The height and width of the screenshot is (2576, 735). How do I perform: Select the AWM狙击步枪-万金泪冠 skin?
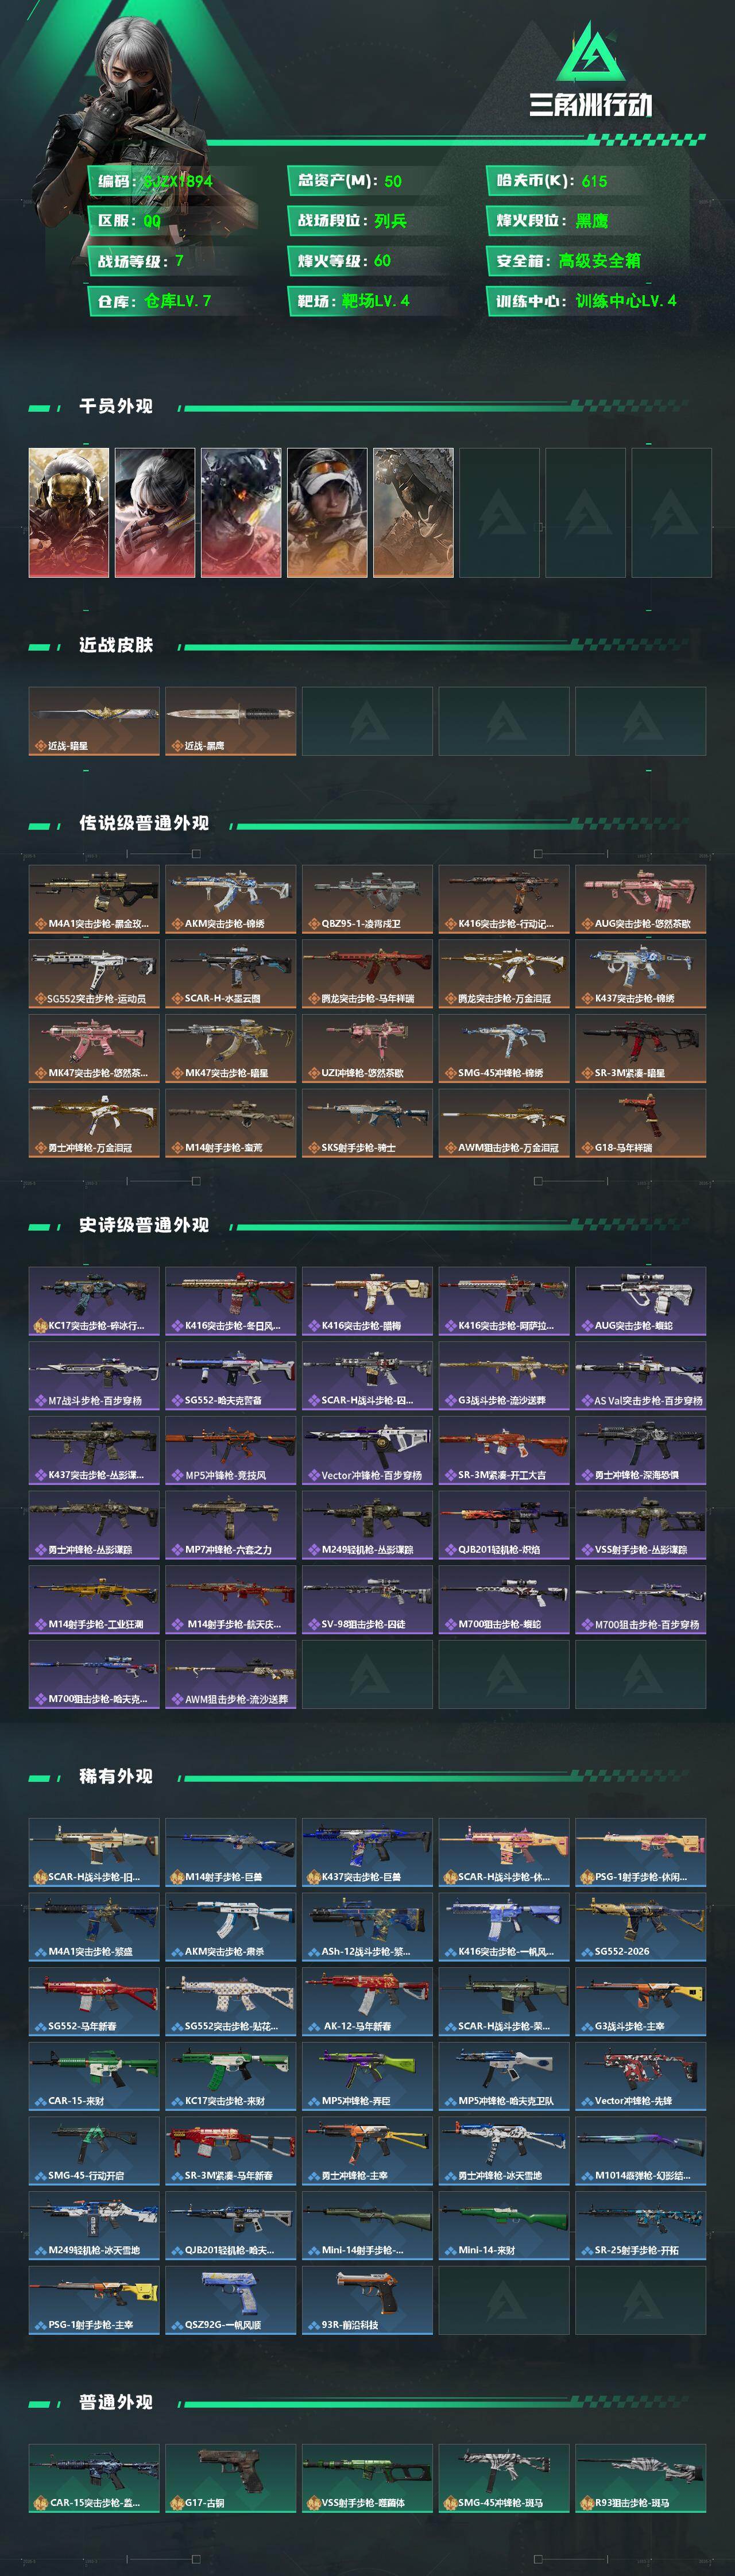tap(504, 1123)
